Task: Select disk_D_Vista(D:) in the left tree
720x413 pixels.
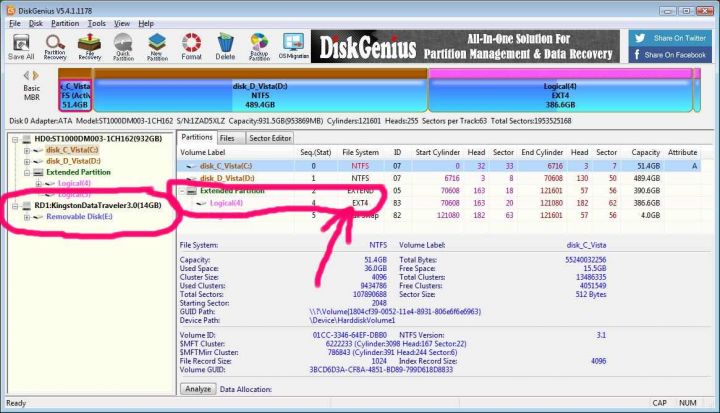Action: pyautogui.click(x=73, y=161)
